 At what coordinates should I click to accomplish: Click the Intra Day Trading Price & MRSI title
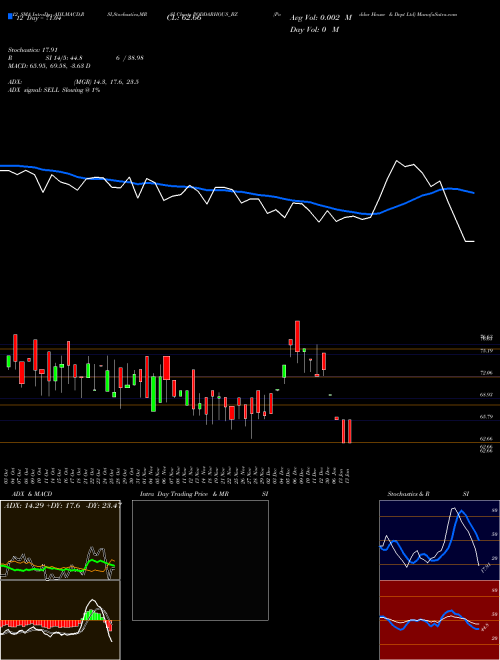[x=204, y=494]
